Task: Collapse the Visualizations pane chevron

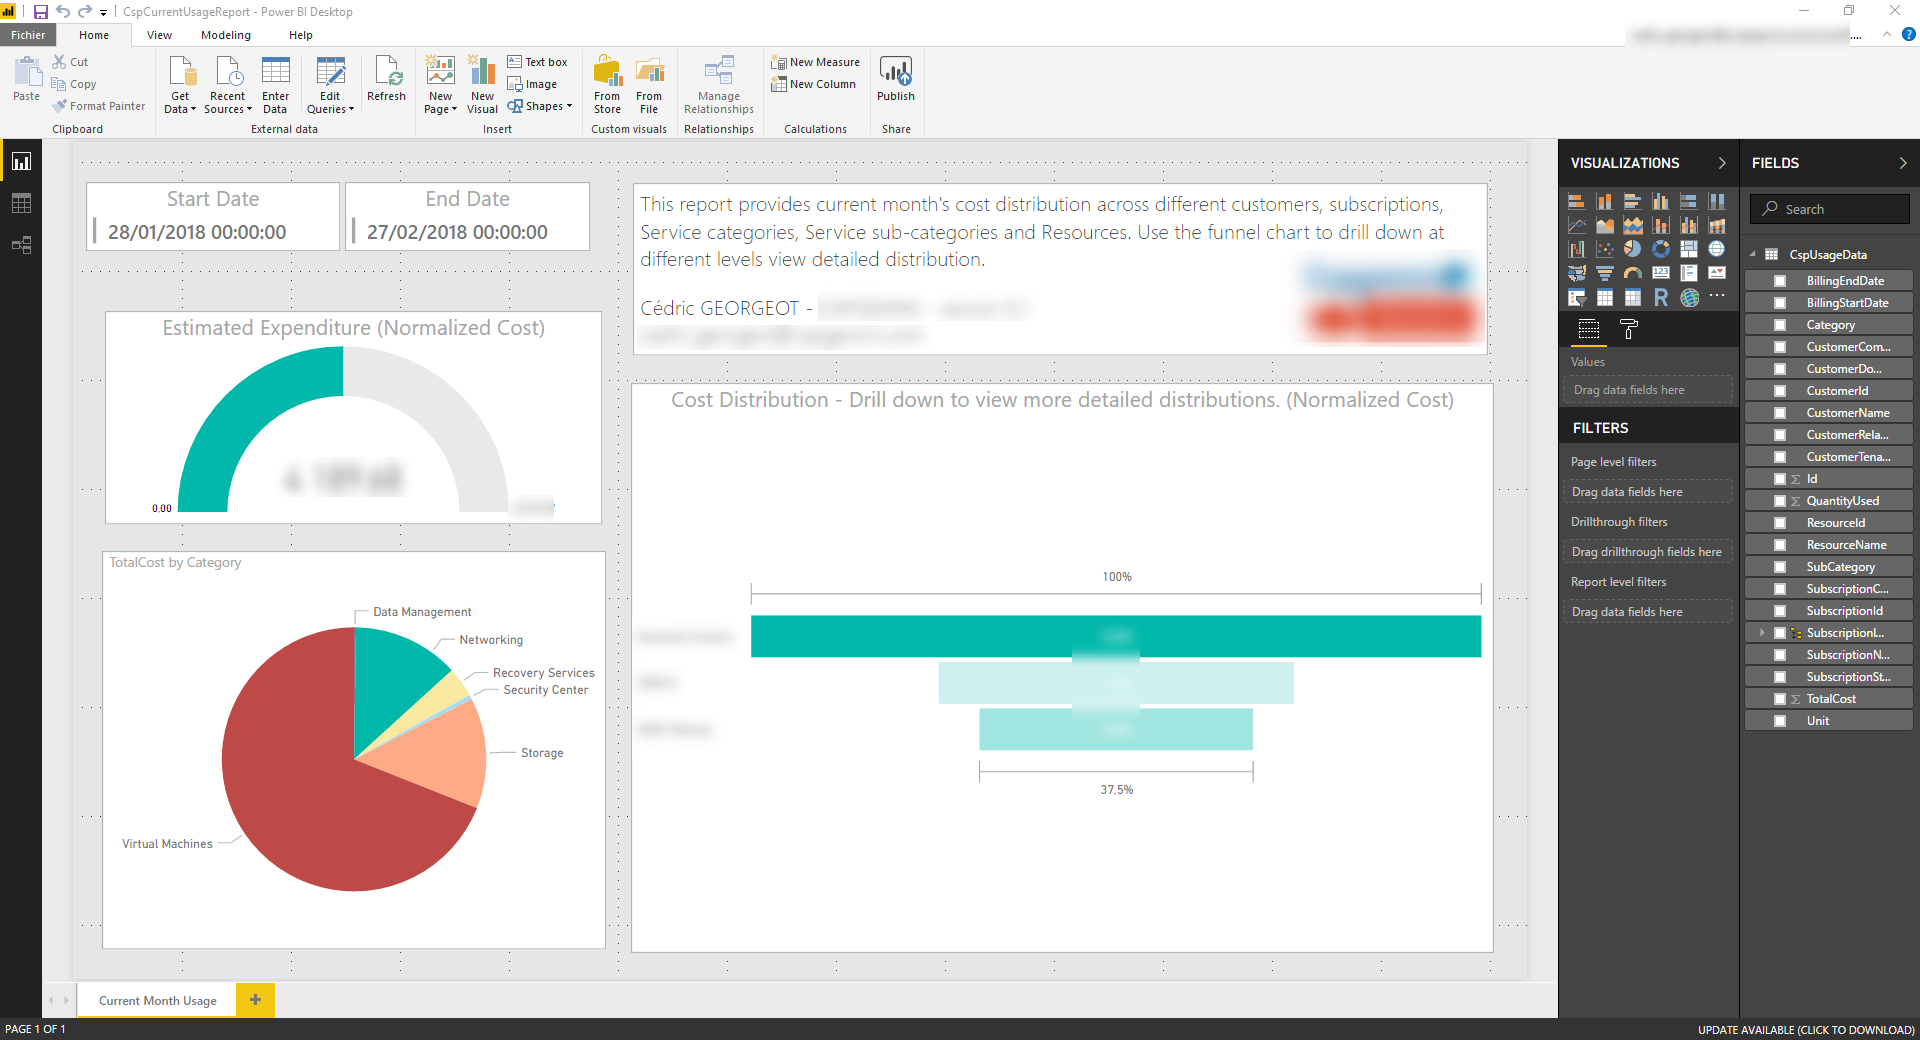Action: [x=1722, y=163]
